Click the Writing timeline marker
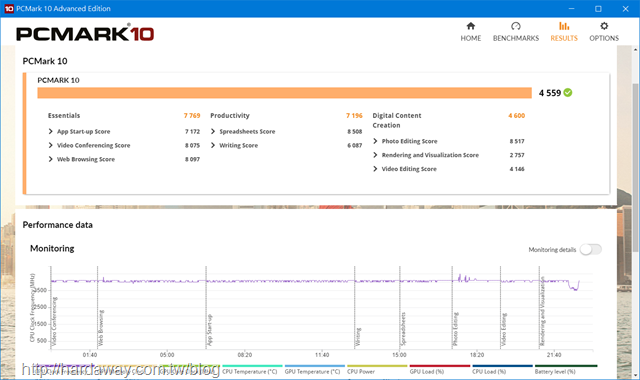This screenshot has width=640, height=380. 358,337
